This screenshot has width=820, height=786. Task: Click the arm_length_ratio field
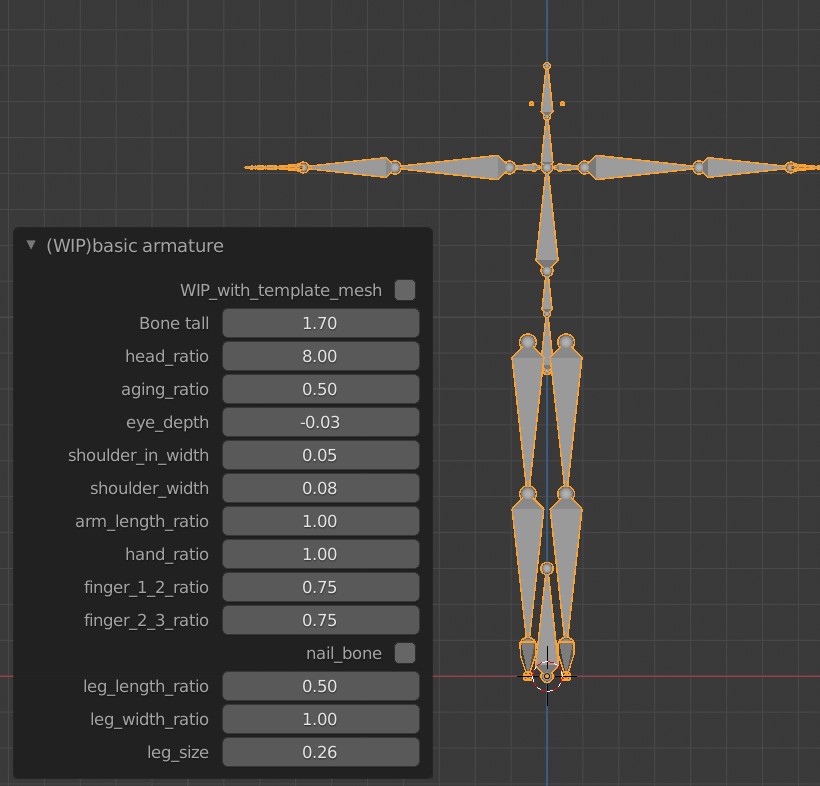(320, 520)
